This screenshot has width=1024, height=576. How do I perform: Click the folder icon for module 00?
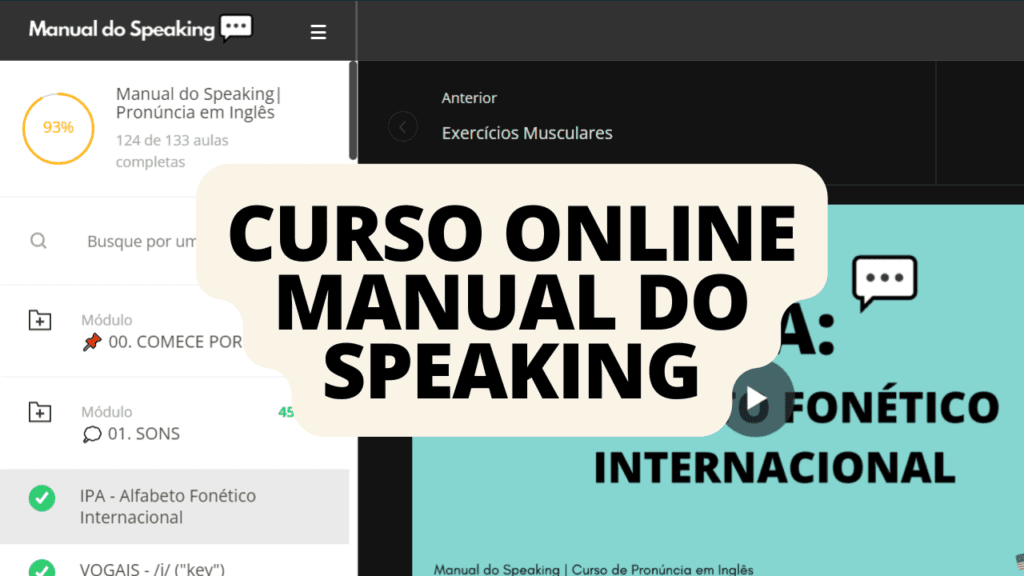(x=39, y=320)
